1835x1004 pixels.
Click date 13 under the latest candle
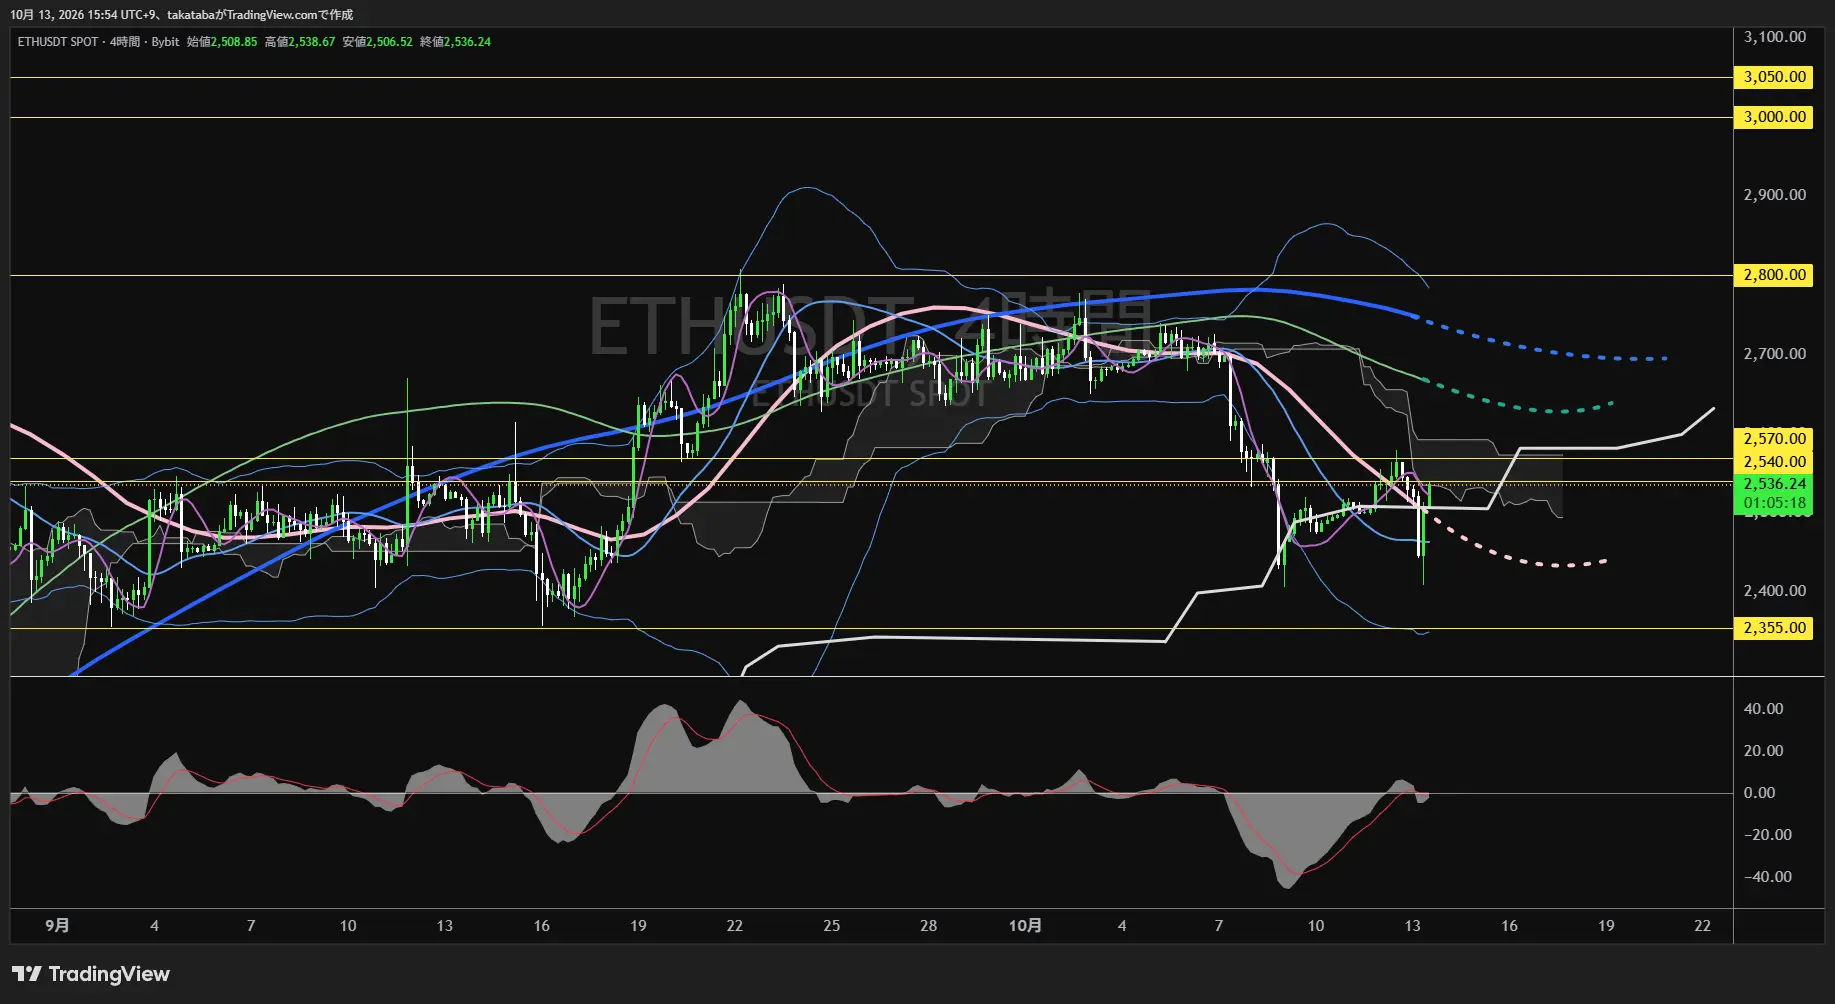[1412, 926]
